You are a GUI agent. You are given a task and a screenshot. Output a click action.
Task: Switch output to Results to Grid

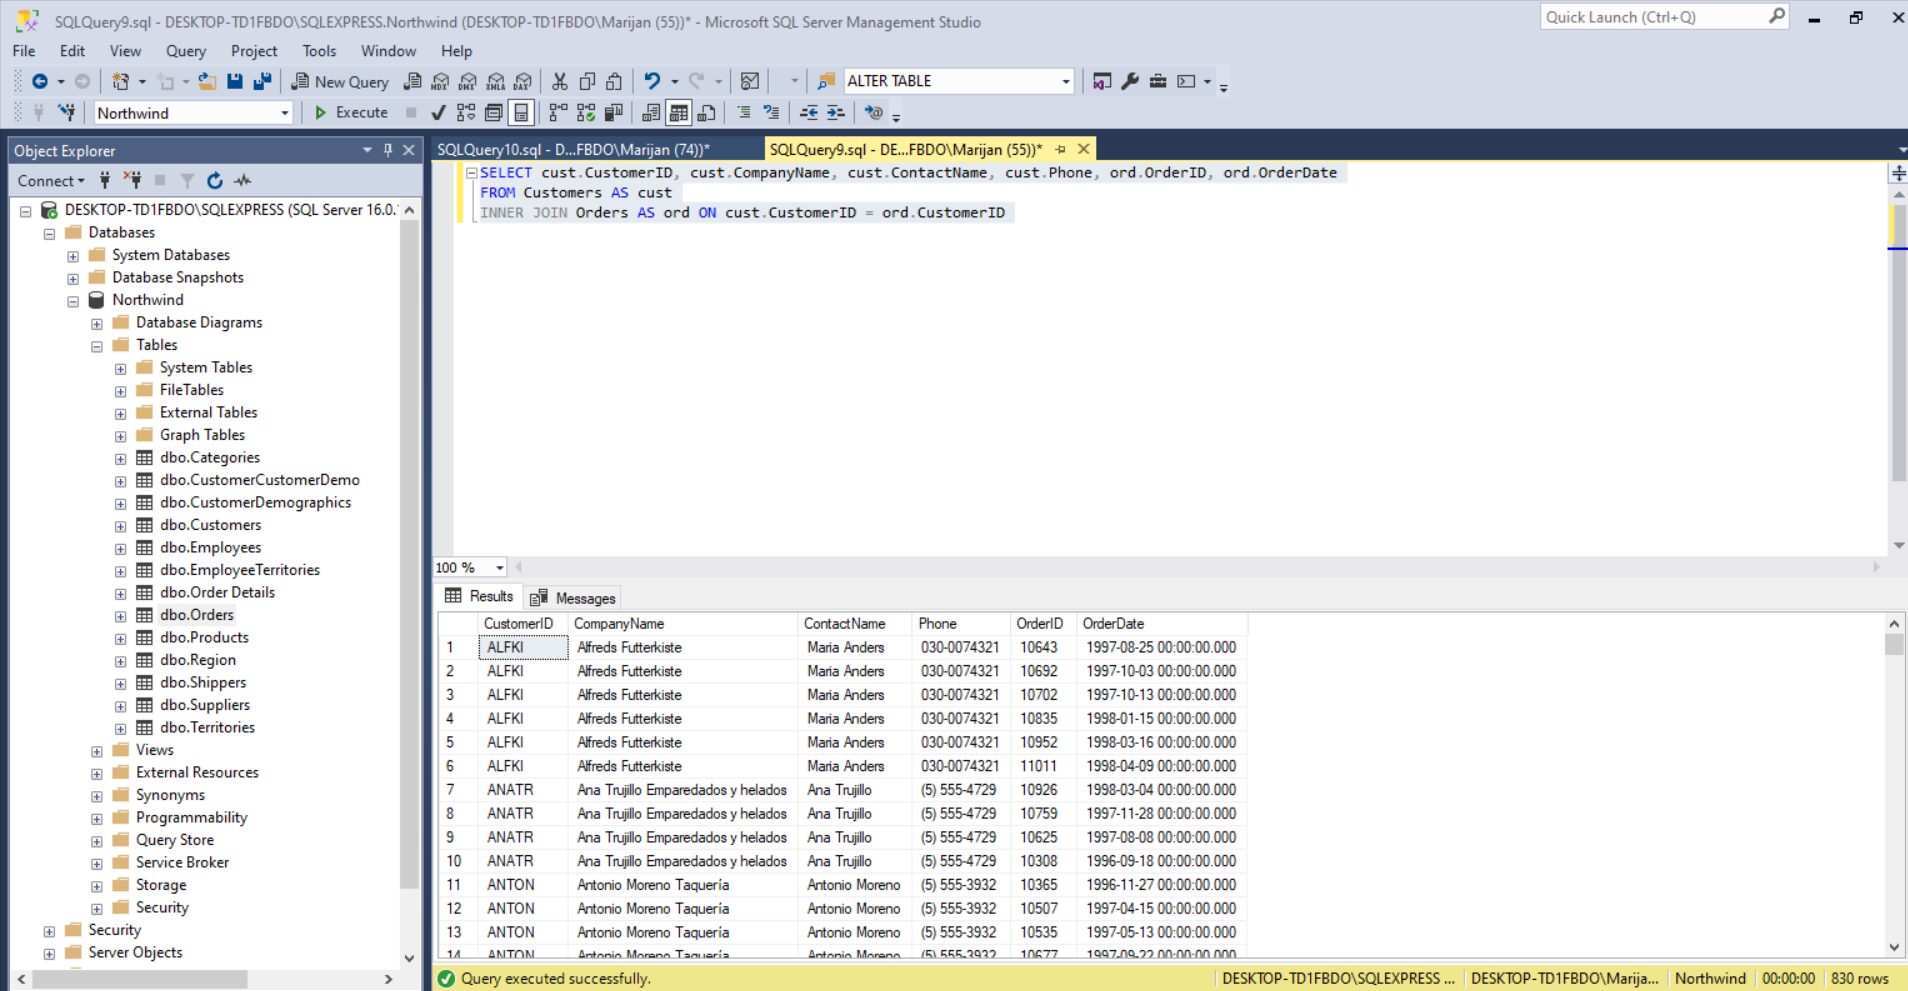tap(679, 112)
